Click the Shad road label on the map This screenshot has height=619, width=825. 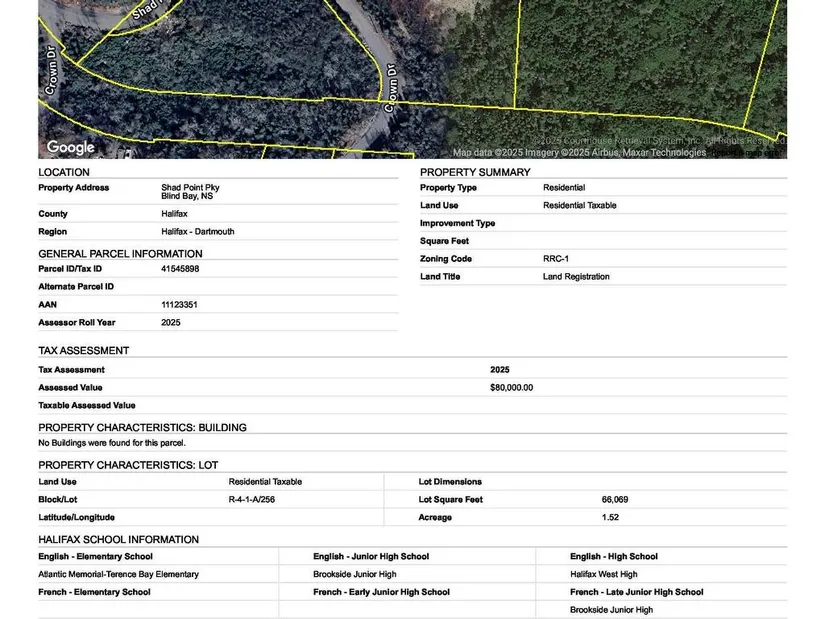click(146, 12)
